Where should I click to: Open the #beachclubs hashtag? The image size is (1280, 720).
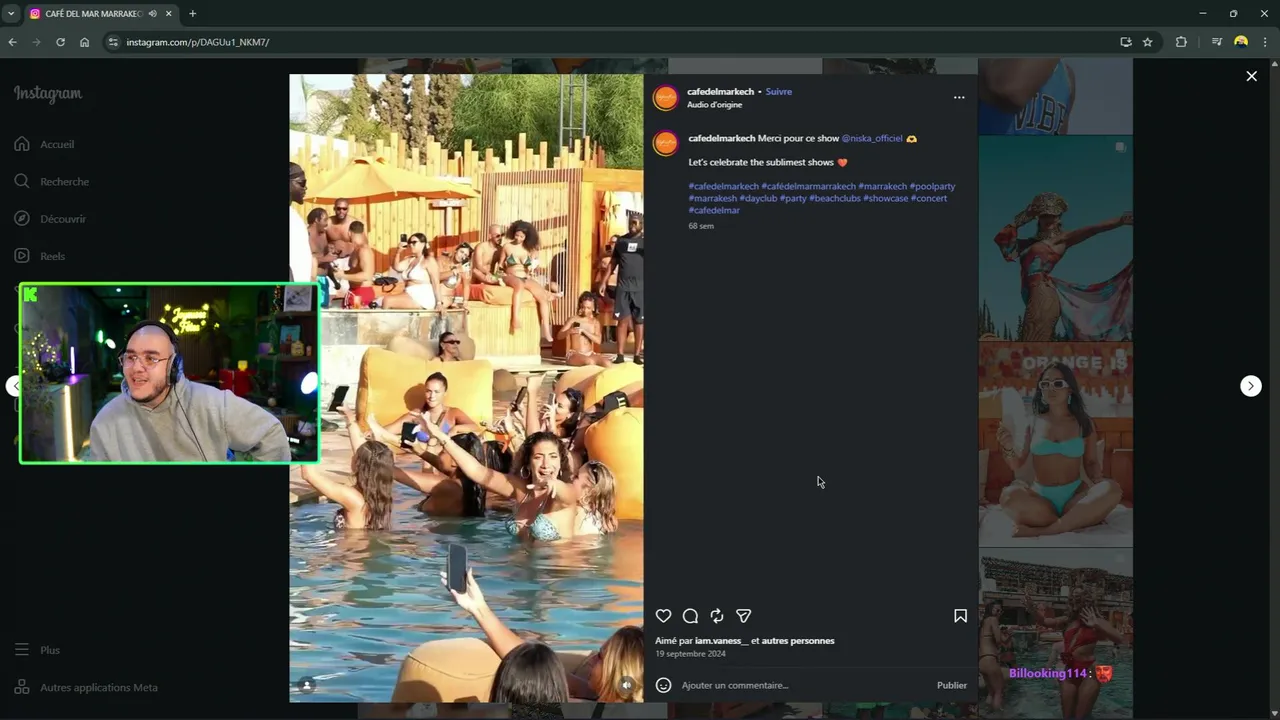(835, 198)
